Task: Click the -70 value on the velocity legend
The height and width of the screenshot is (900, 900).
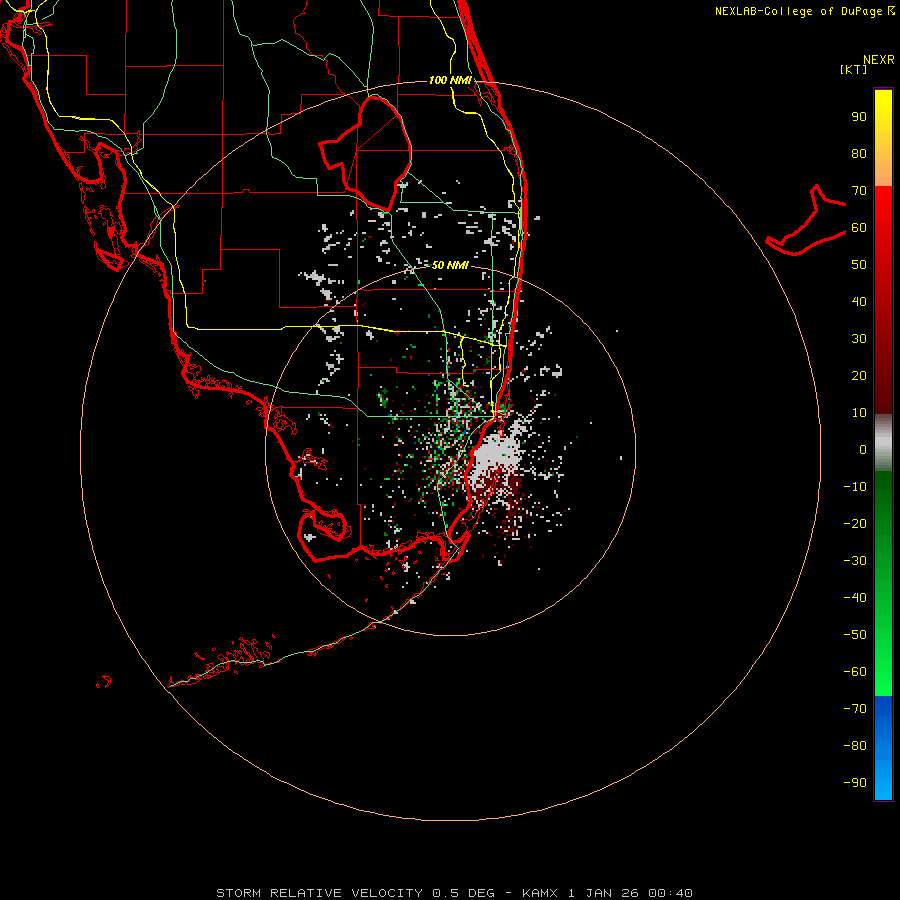Action: pyautogui.click(x=855, y=709)
